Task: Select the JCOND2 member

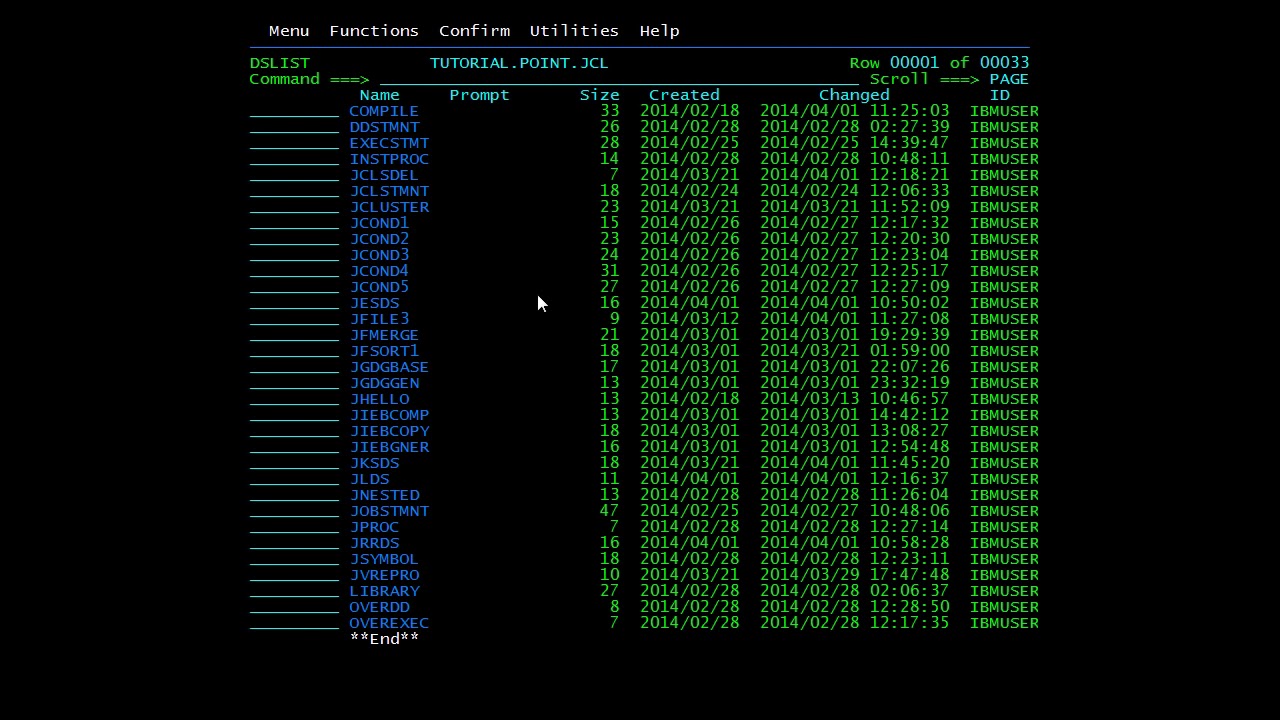Action: [x=379, y=239]
